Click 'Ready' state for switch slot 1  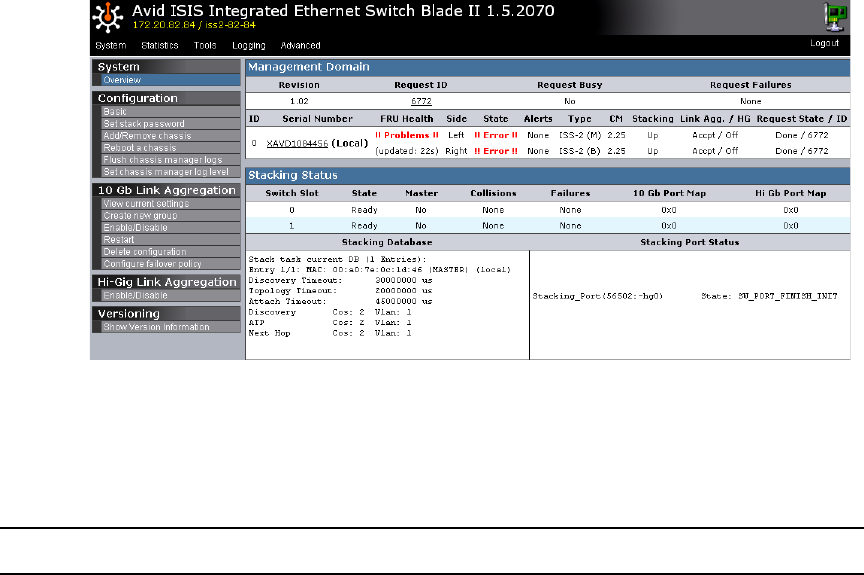pyautogui.click(x=364, y=226)
